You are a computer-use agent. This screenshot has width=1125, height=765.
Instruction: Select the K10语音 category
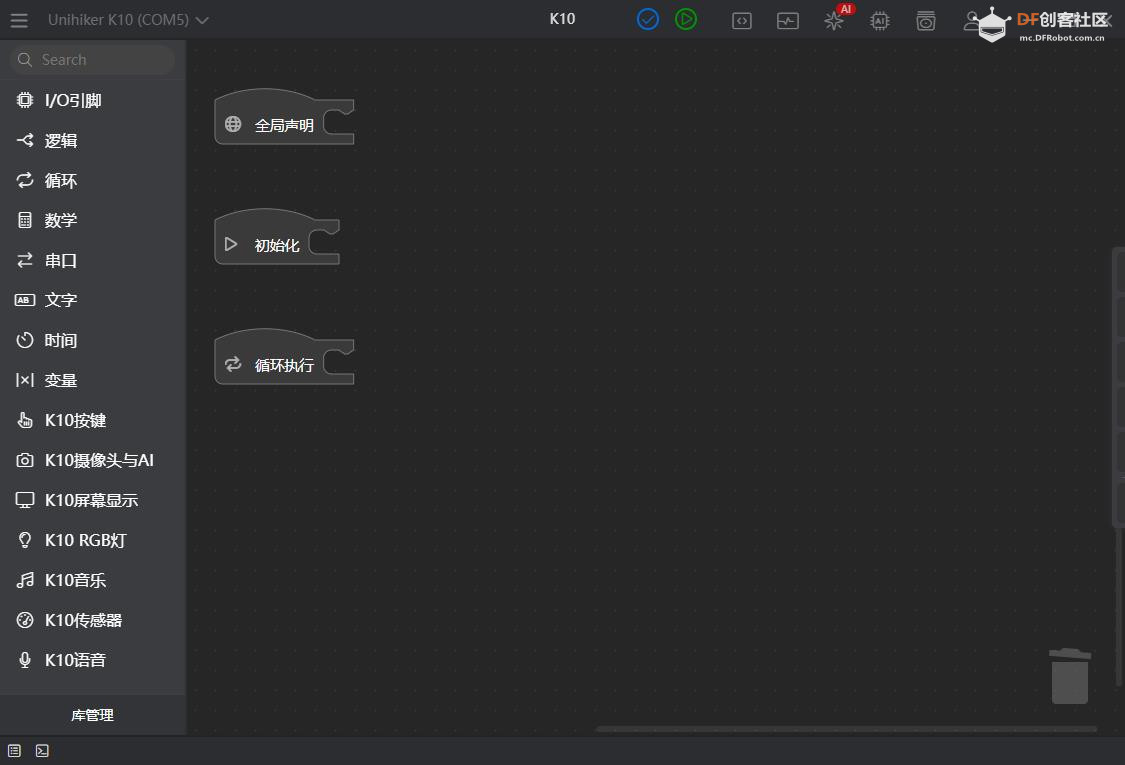click(93, 660)
